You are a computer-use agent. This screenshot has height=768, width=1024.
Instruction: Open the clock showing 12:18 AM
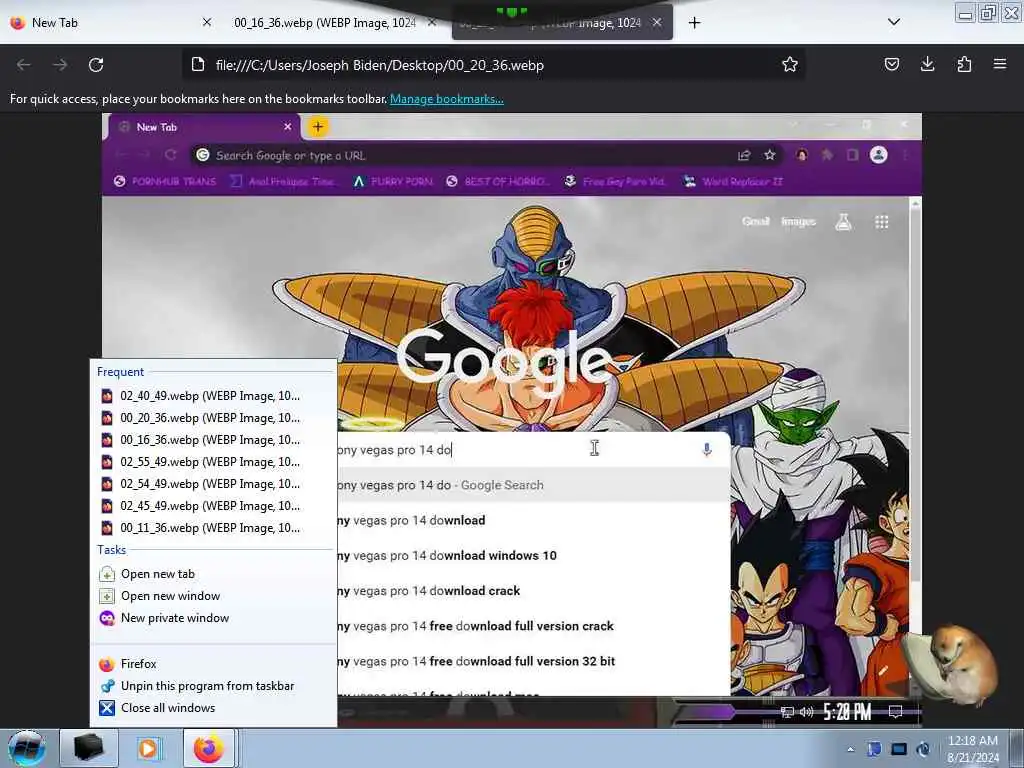point(973,748)
